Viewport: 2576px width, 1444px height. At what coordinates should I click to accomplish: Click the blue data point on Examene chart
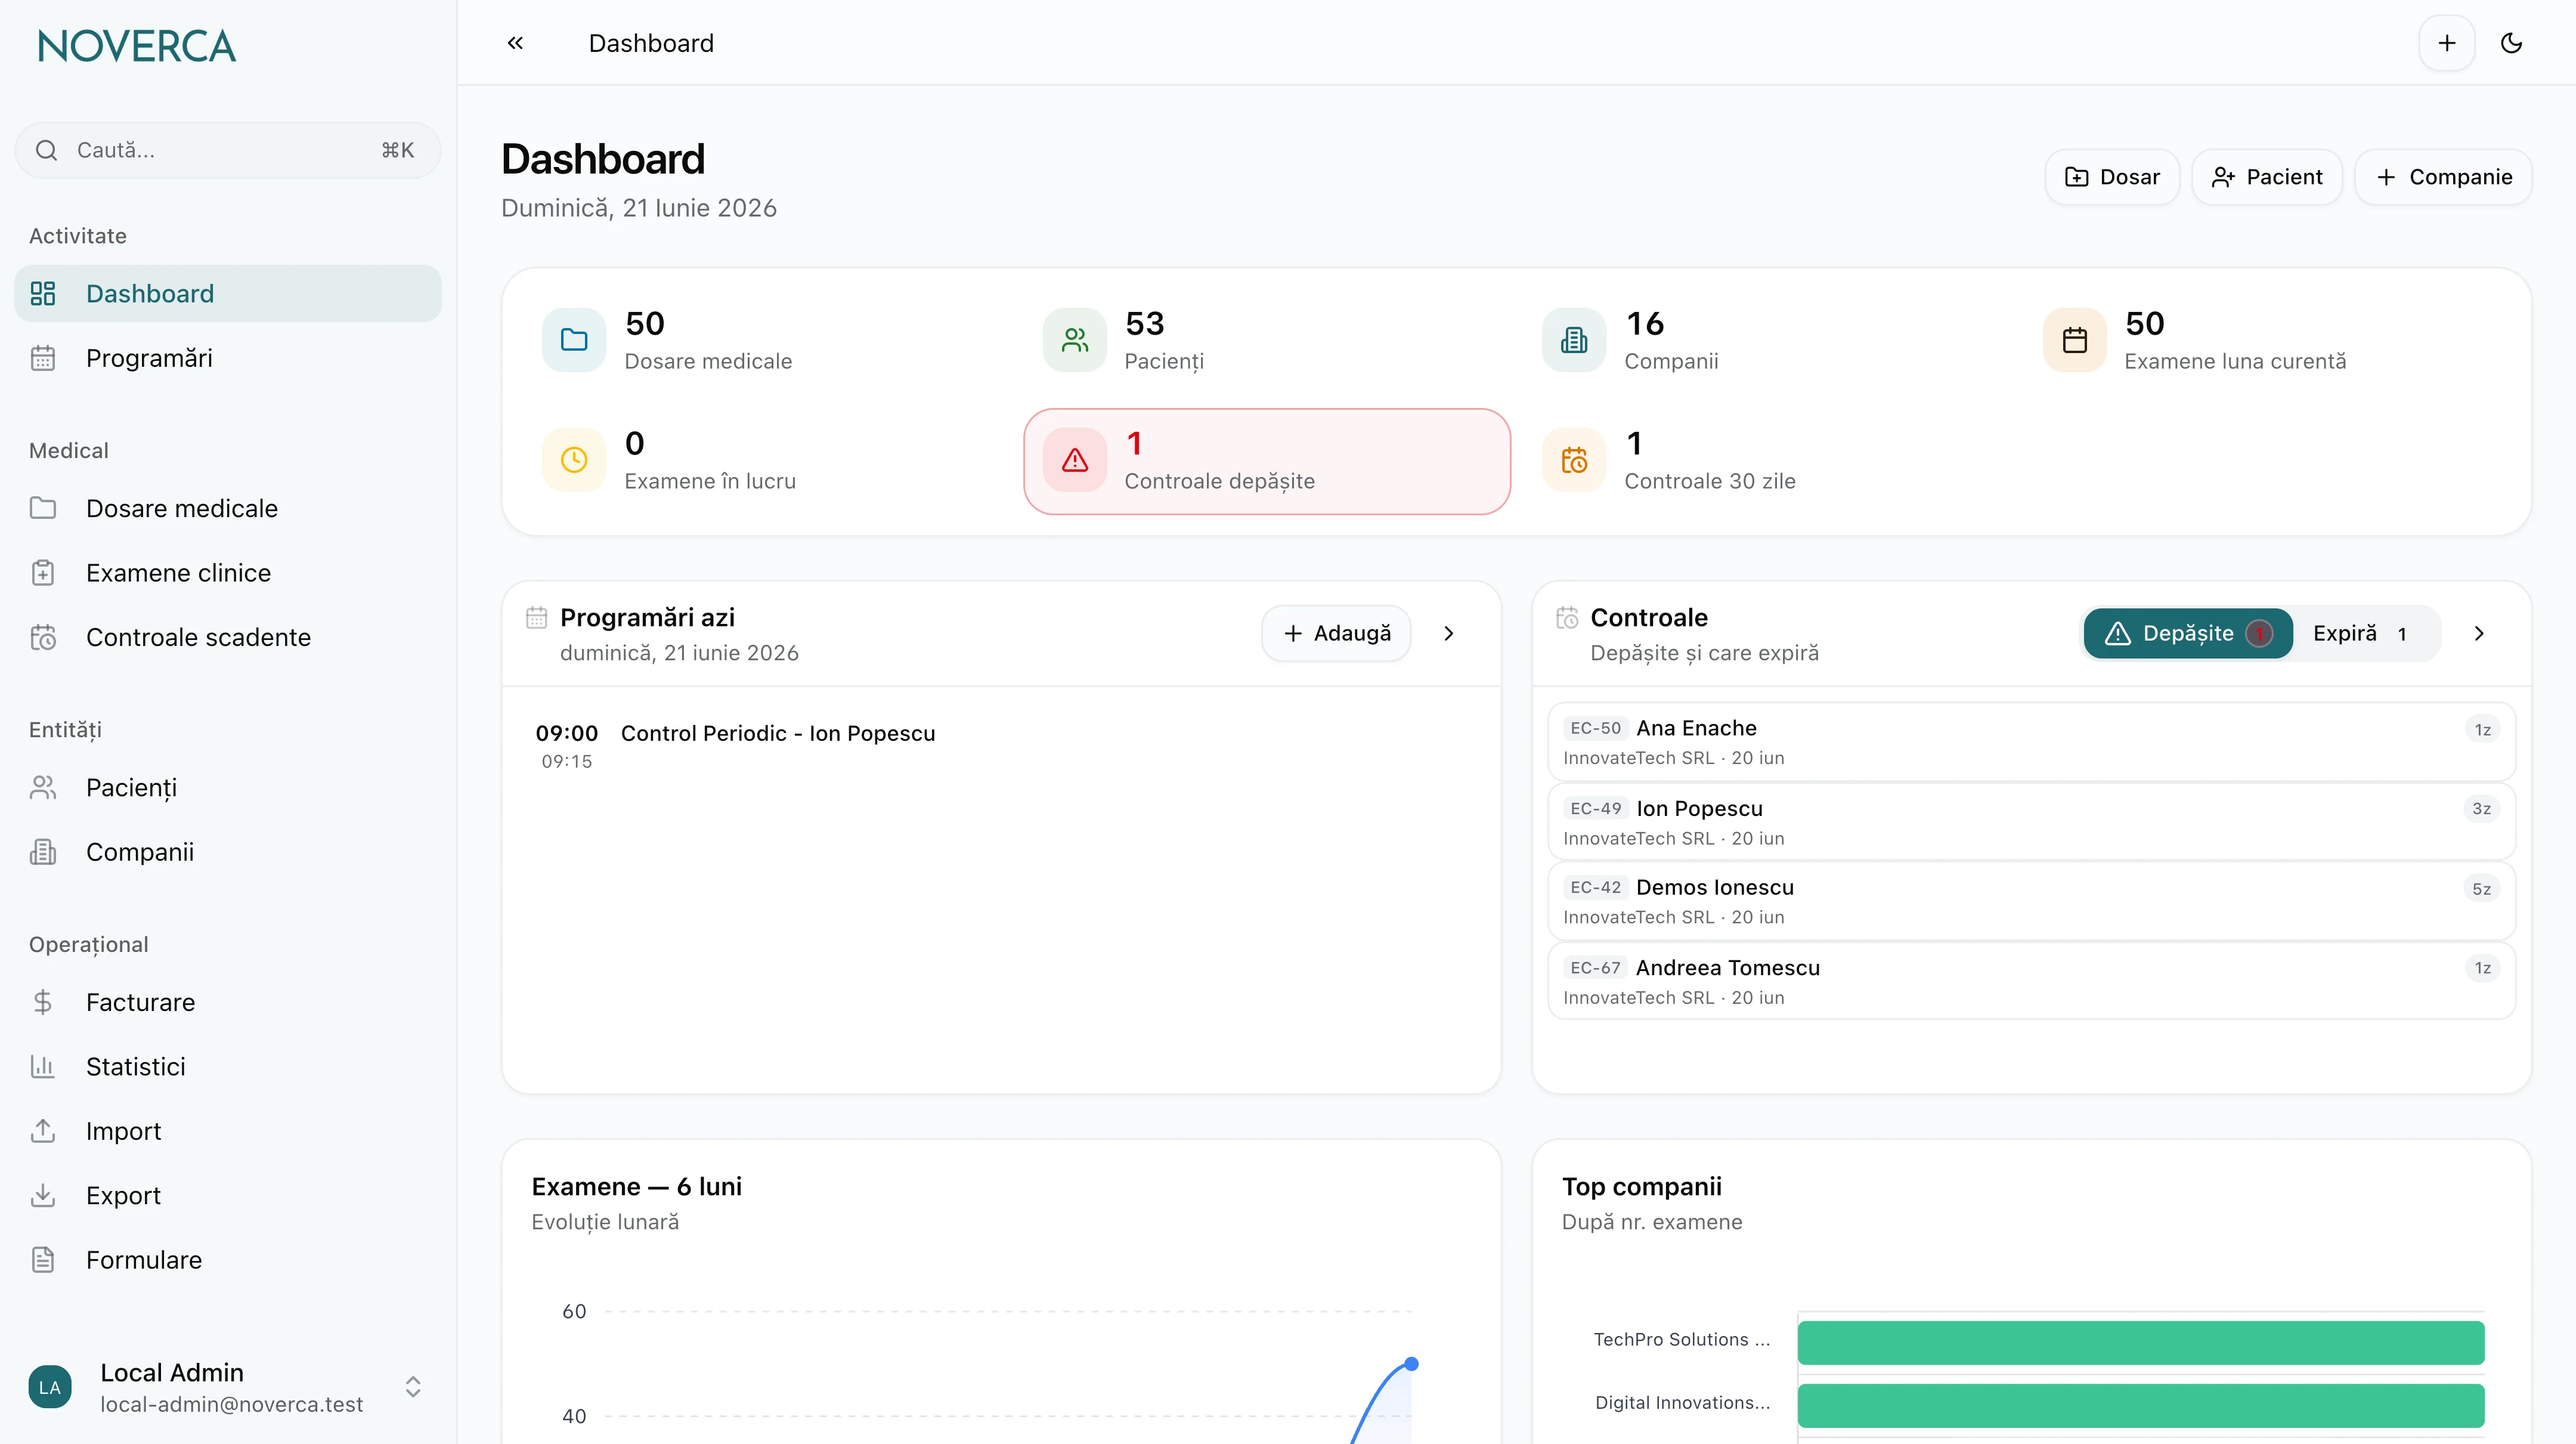click(x=1411, y=1364)
